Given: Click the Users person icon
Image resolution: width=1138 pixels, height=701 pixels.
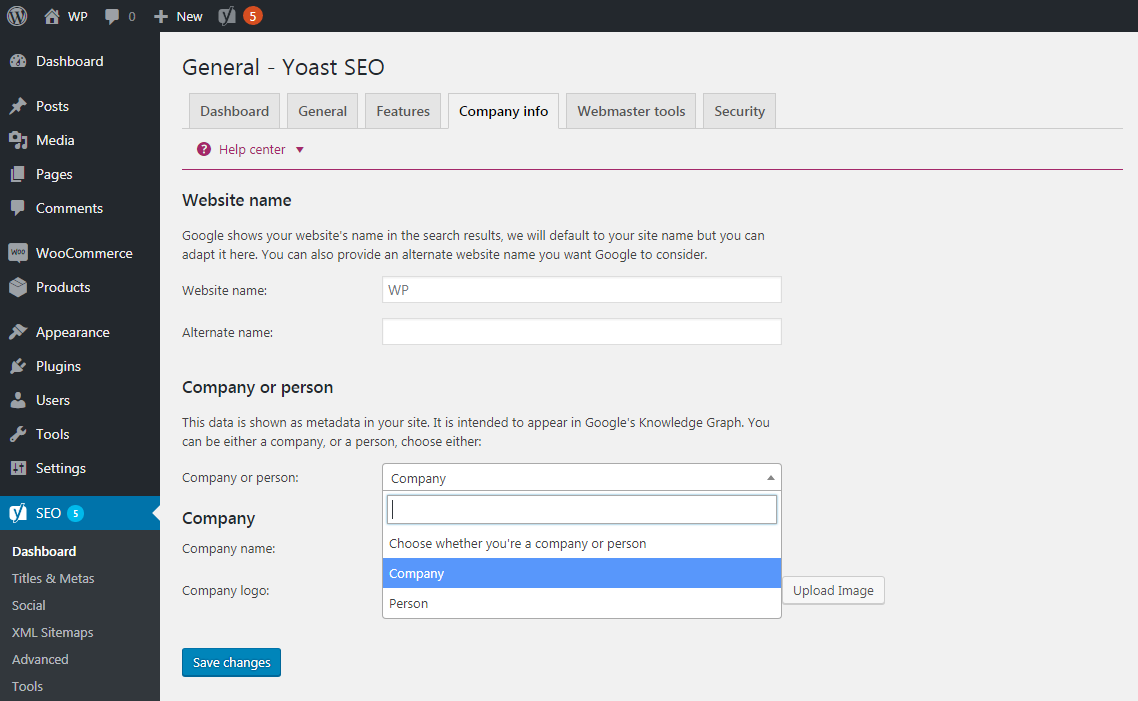Looking at the screenshot, I should [x=18, y=400].
